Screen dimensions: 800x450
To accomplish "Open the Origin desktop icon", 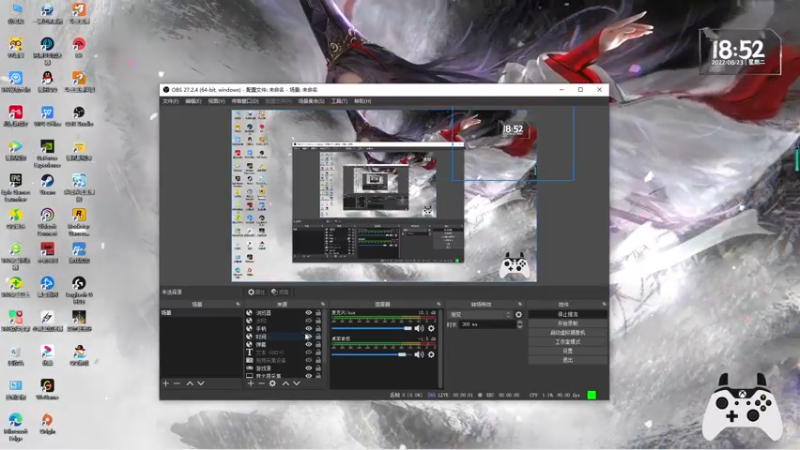I will pyautogui.click(x=47, y=423).
